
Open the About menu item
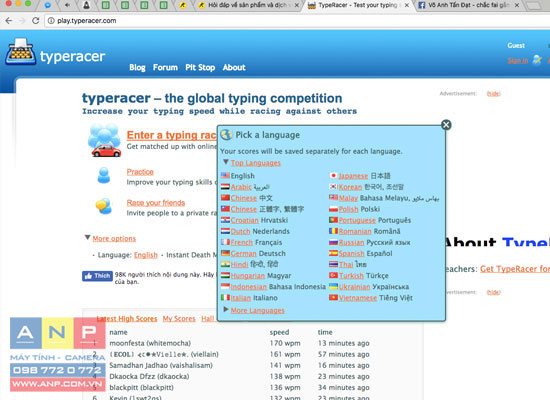(234, 67)
